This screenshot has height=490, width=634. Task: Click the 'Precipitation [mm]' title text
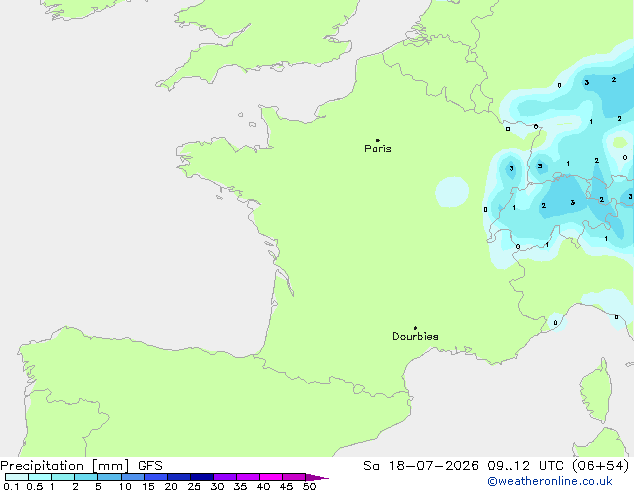(x=65, y=466)
